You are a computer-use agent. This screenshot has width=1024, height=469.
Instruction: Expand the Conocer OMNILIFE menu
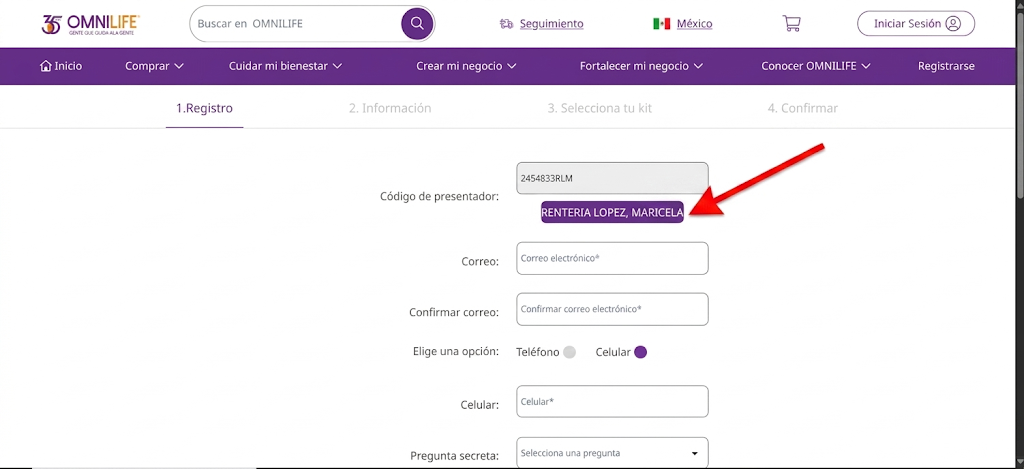(816, 66)
